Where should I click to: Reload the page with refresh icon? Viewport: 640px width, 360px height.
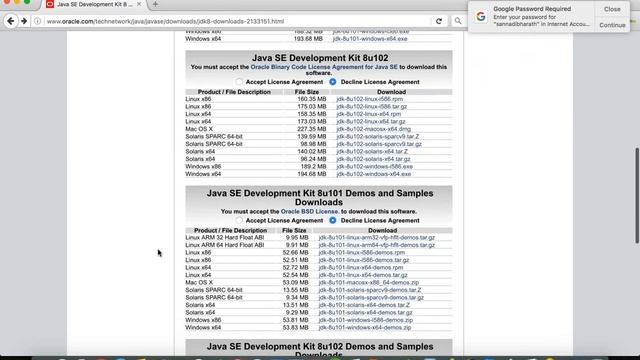tap(439, 21)
